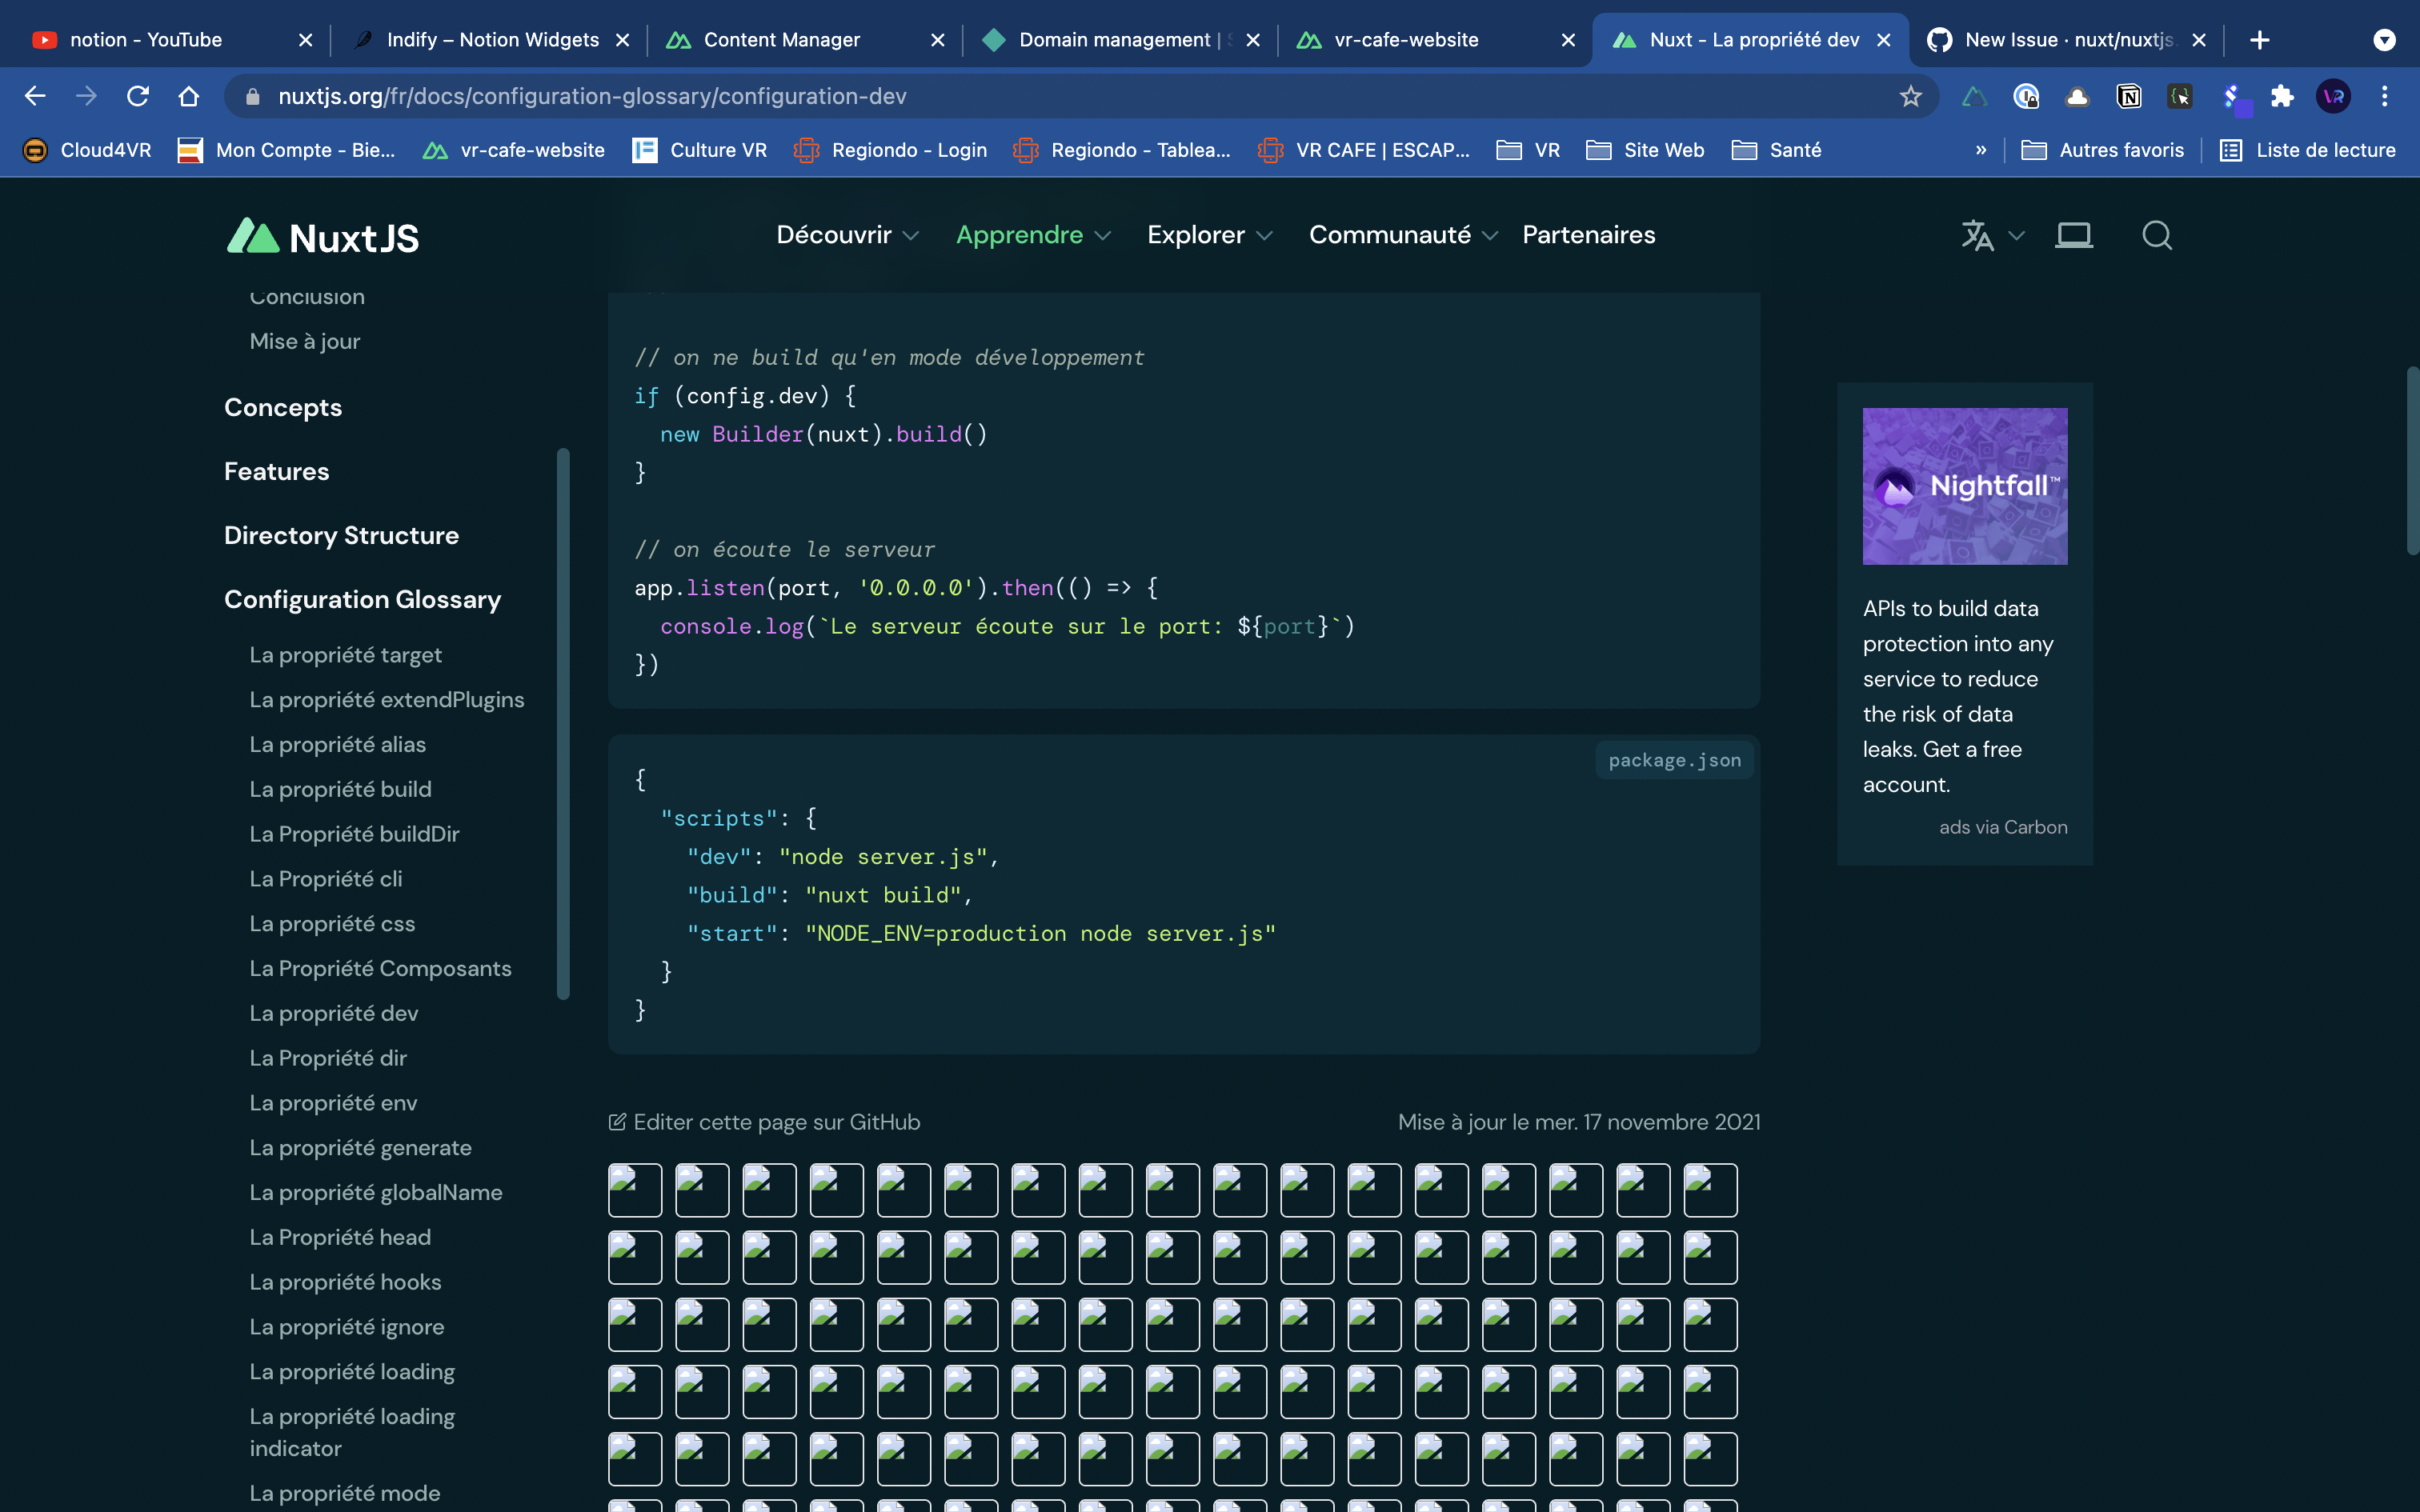
Task: Open Mise à jour sidebar link
Action: 304,341
